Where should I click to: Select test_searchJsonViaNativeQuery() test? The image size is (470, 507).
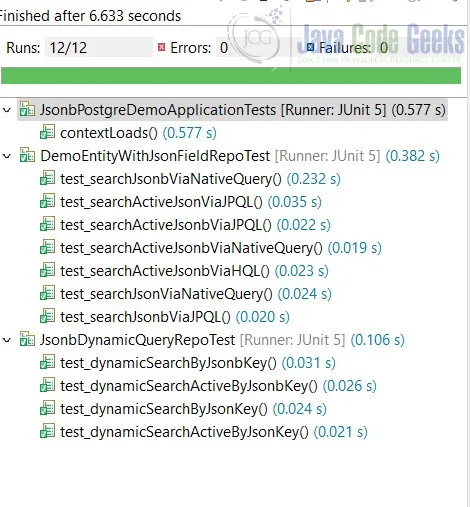click(x=196, y=294)
